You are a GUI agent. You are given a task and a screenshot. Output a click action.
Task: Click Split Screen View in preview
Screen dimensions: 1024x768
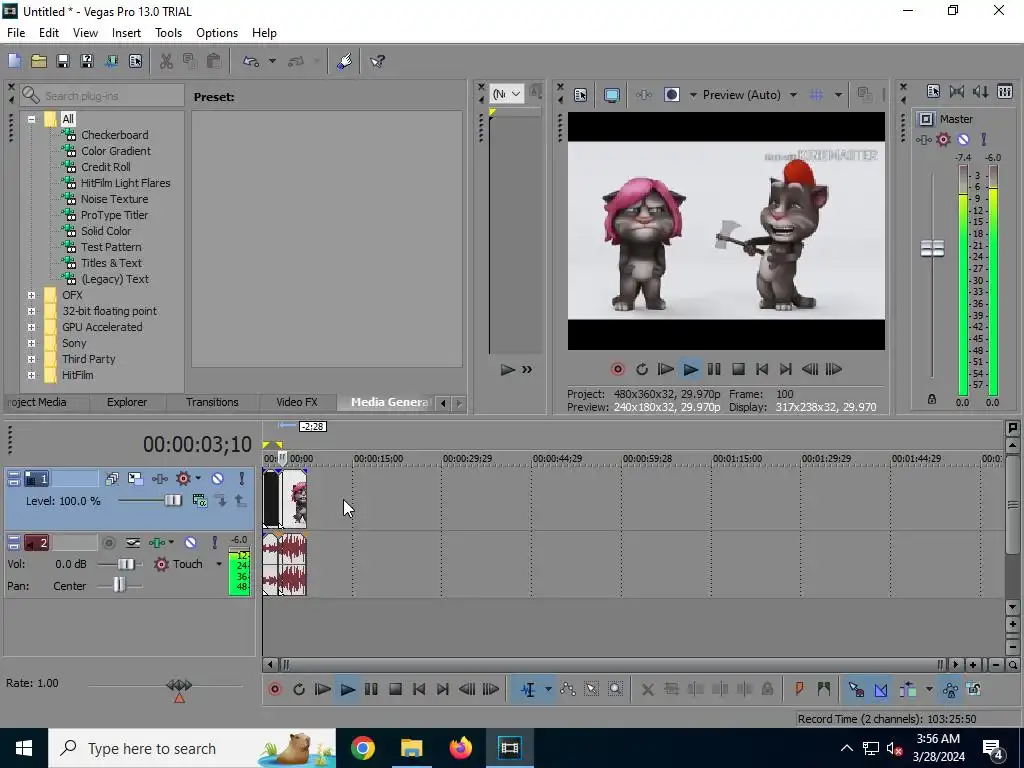(x=671, y=95)
